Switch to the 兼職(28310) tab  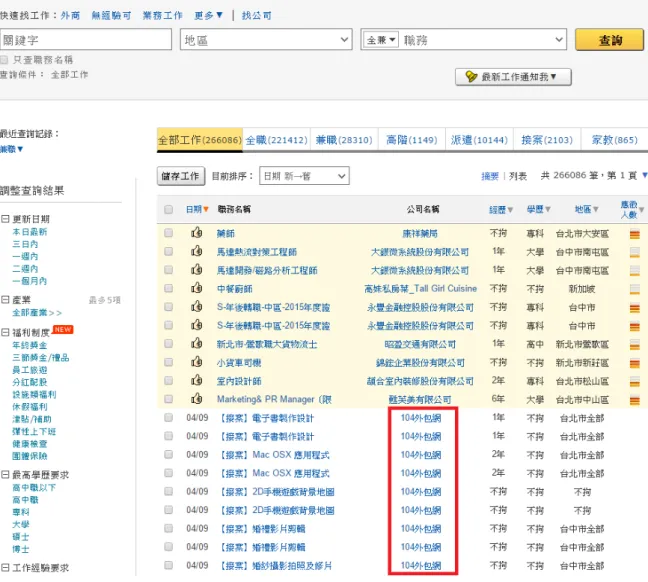(344, 140)
